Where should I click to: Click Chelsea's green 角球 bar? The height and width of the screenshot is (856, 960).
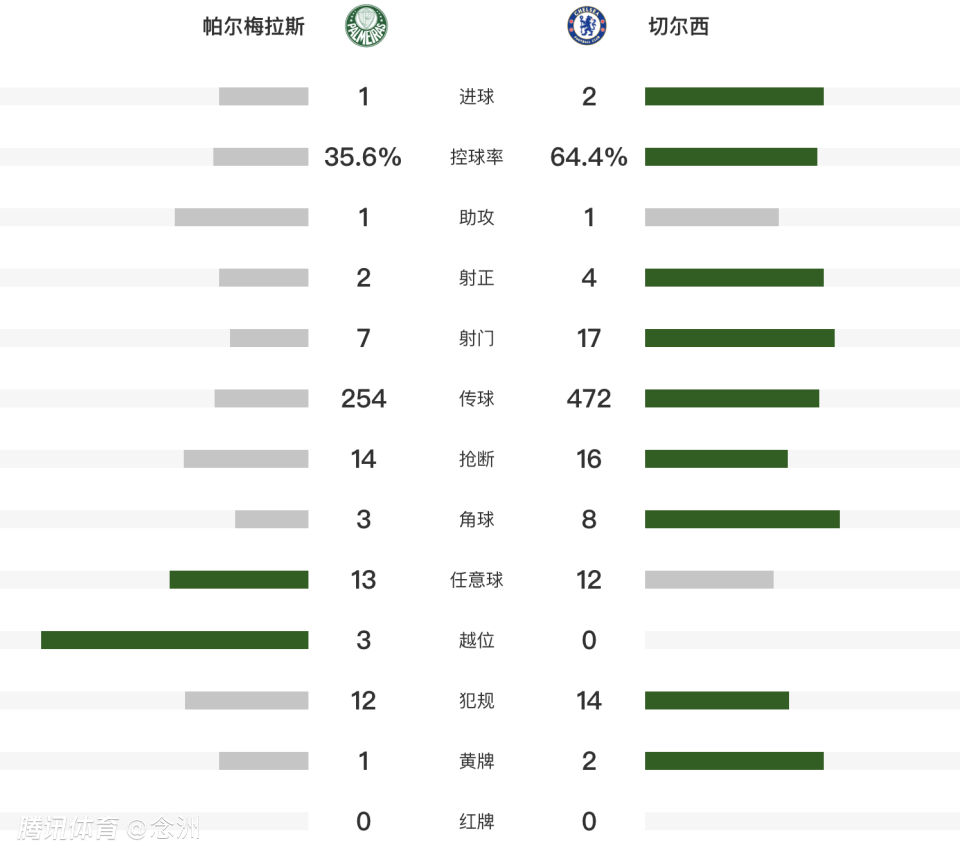742,519
